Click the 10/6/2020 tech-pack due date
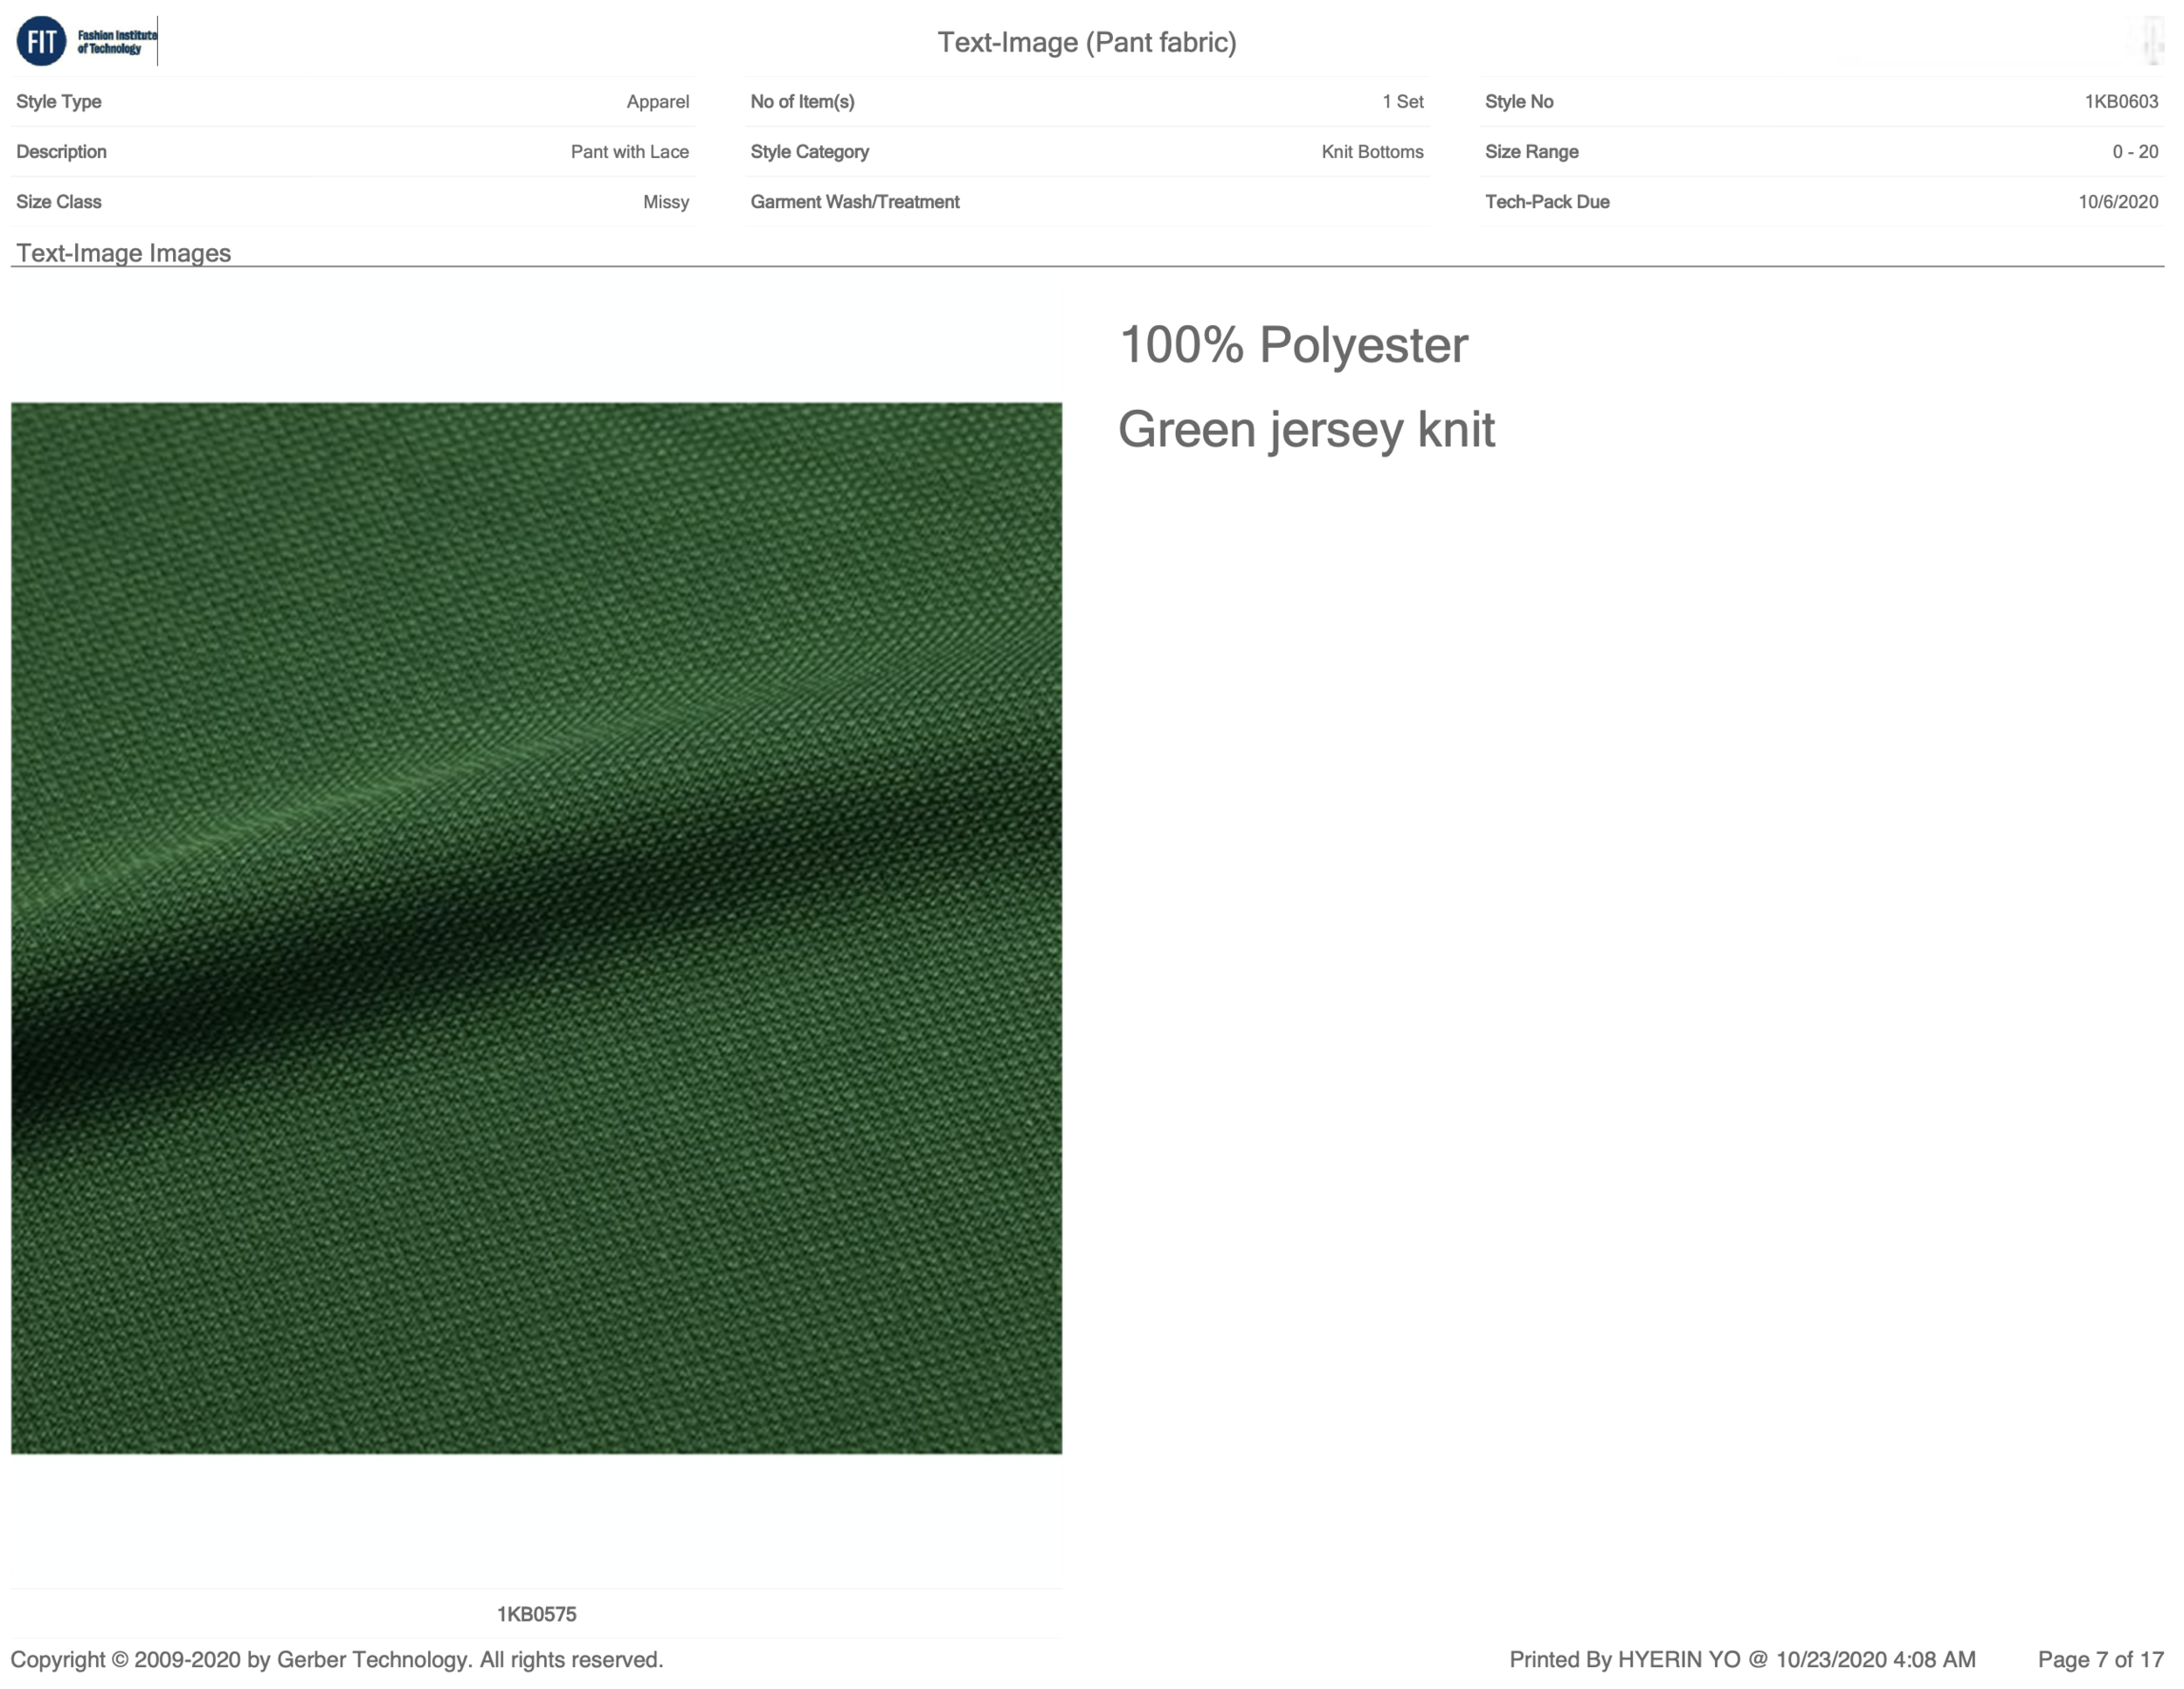 2117,202
